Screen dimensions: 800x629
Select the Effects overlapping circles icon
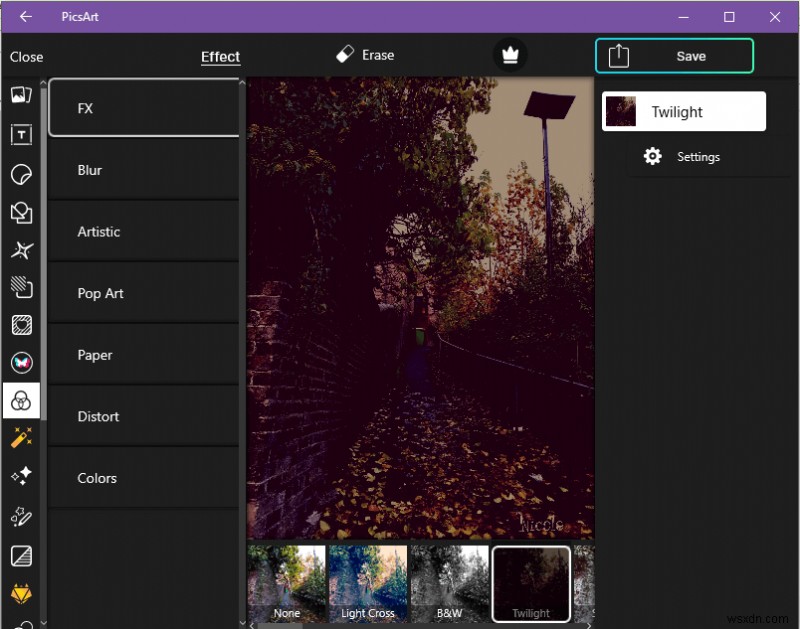tap(21, 400)
